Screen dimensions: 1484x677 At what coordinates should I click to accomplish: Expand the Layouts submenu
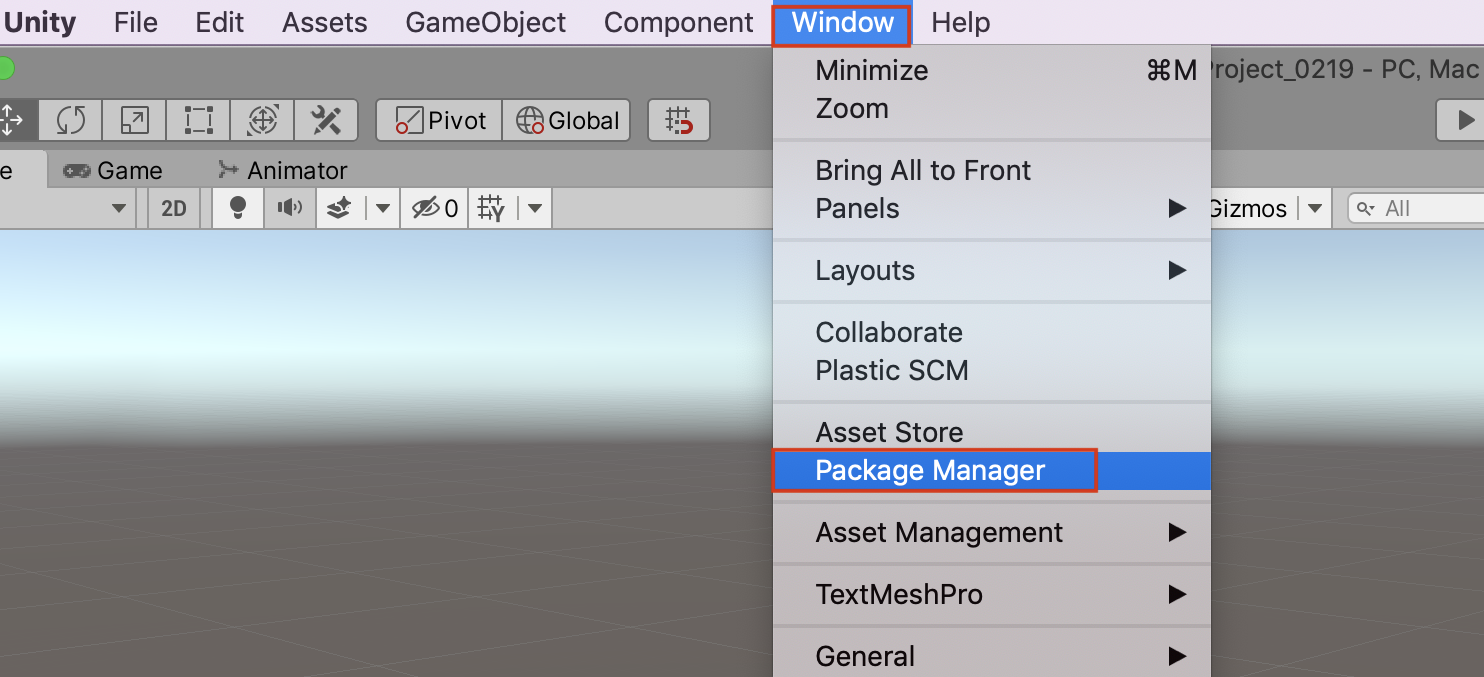[x=990, y=270]
